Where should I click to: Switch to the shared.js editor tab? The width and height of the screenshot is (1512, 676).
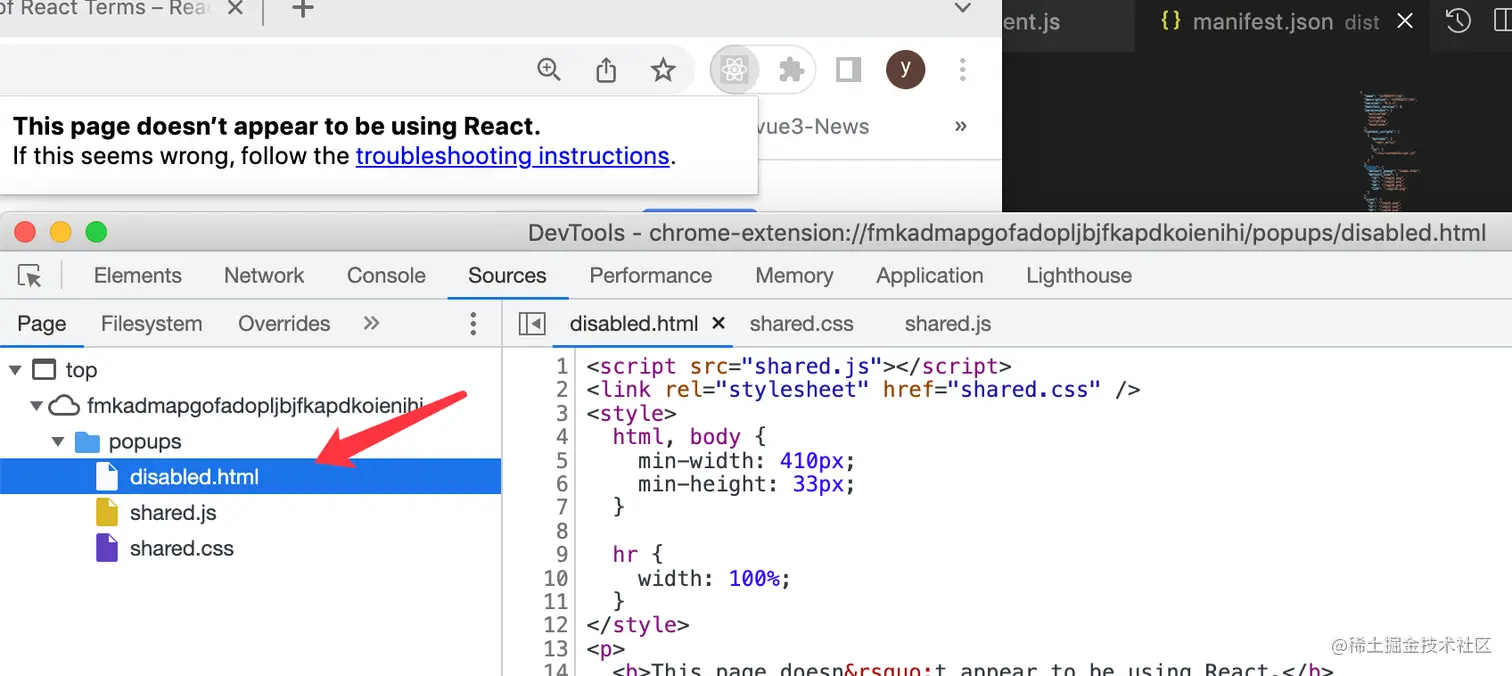coord(948,324)
